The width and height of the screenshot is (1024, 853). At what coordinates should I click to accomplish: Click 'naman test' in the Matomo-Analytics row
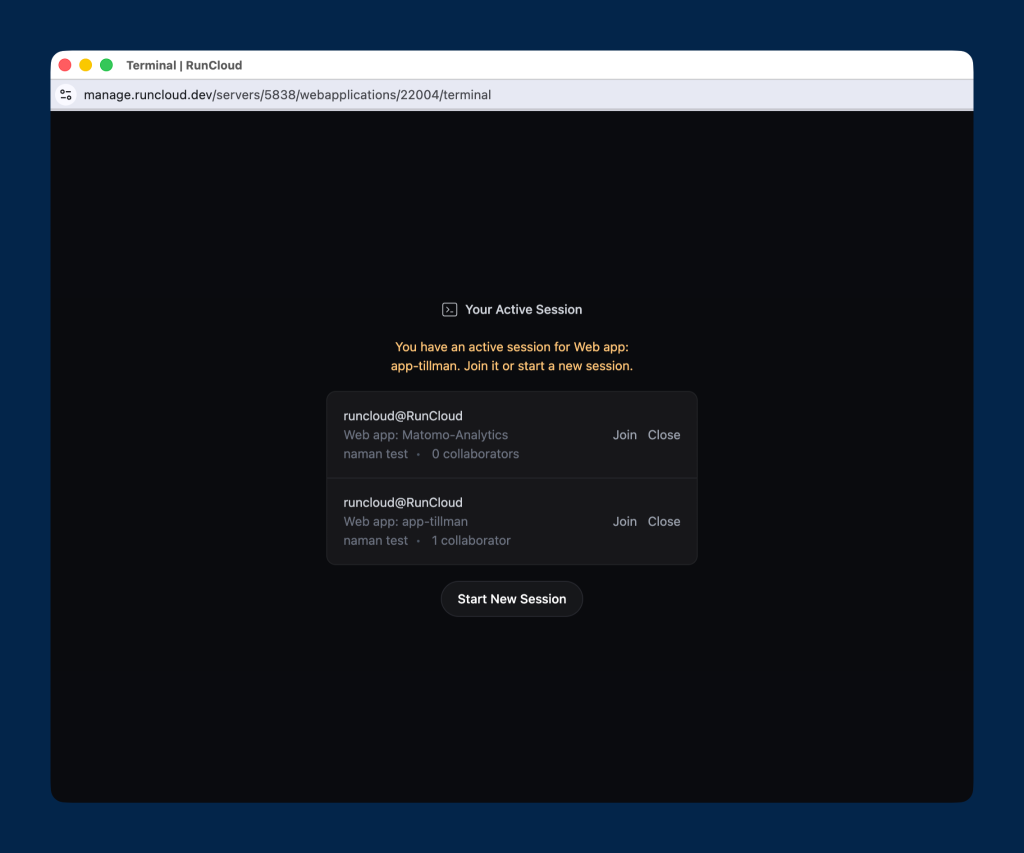tap(376, 454)
